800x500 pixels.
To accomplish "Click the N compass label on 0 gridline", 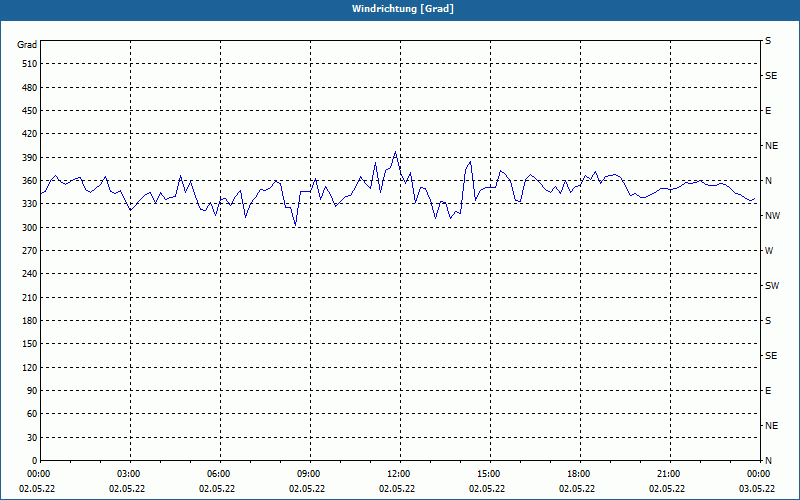I will [x=768, y=461].
